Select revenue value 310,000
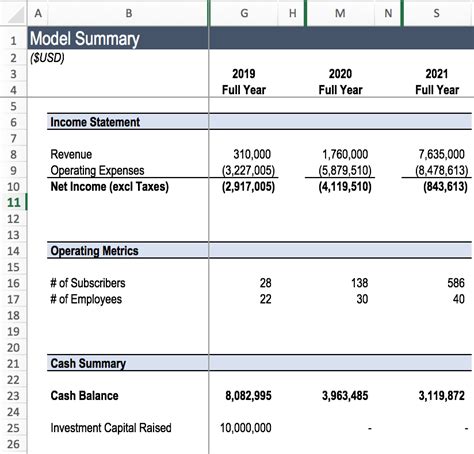The image size is (474, 454). point(252,154)
